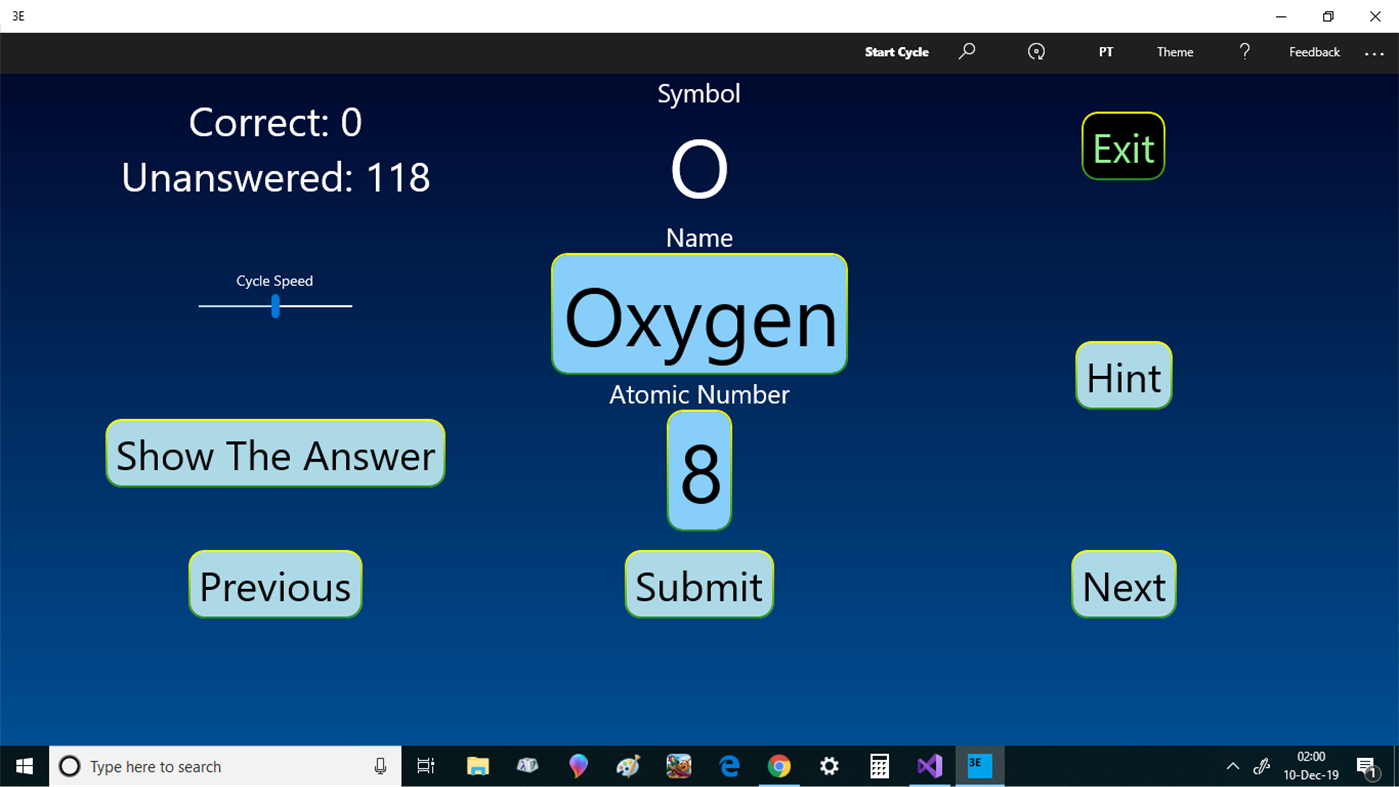The height and width of the screenshot is (787, 1399).
Task: Open the search icon in the app bar
Action: (966, 51)
